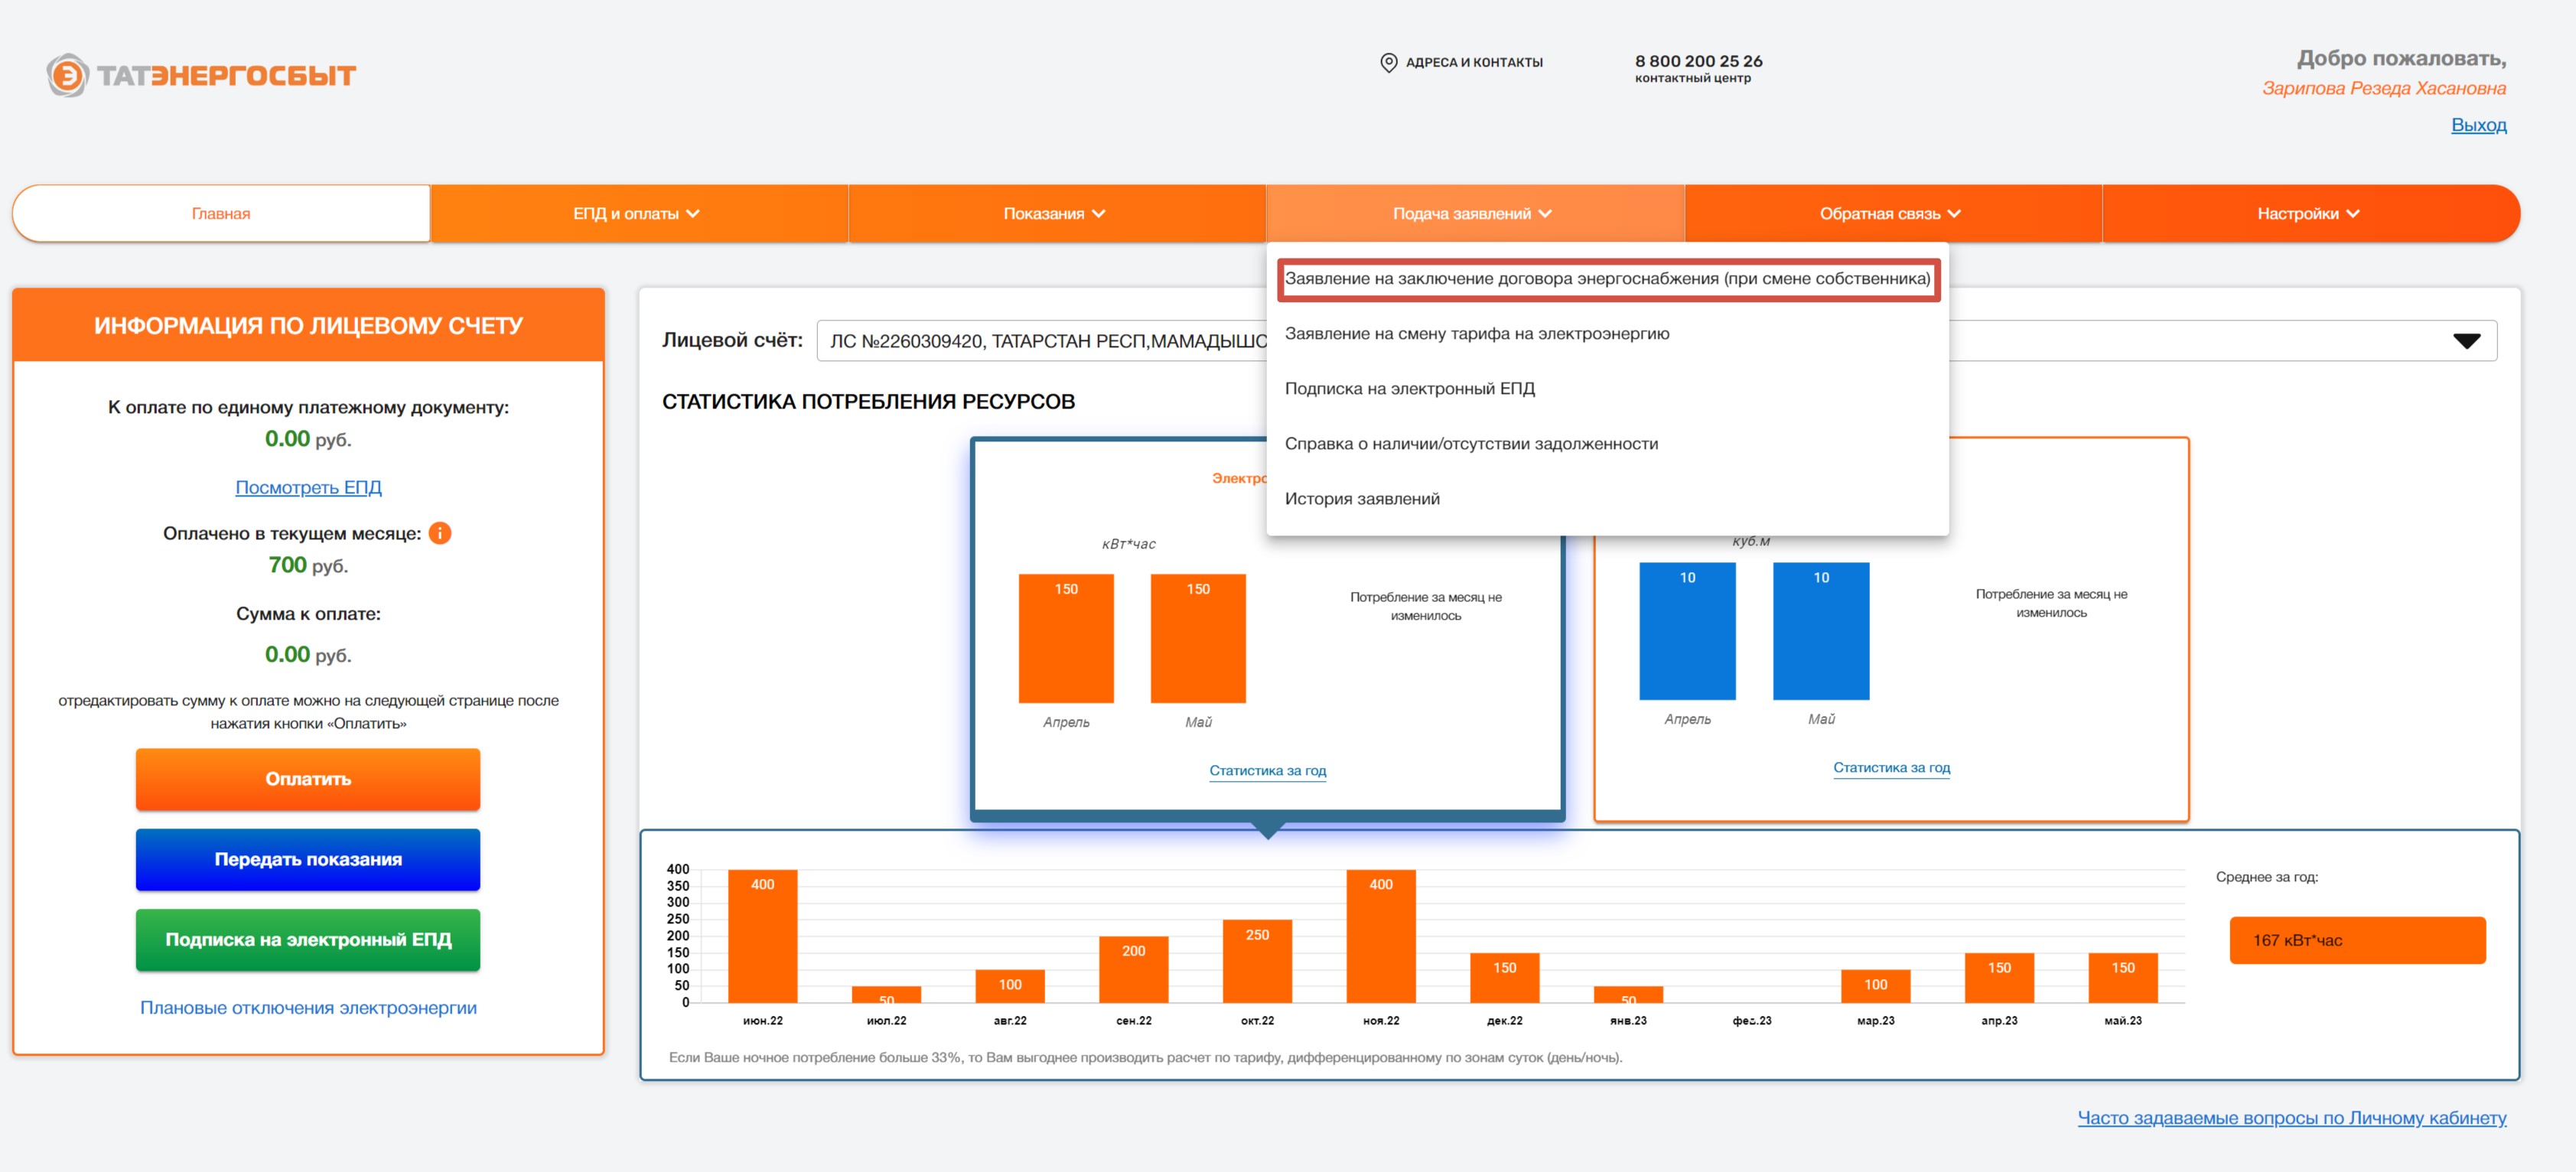The height and width of the screenshot is (1172, 2576).
Task: Click the Татэнергосбыт logo icon
Action: coord(67,76)
